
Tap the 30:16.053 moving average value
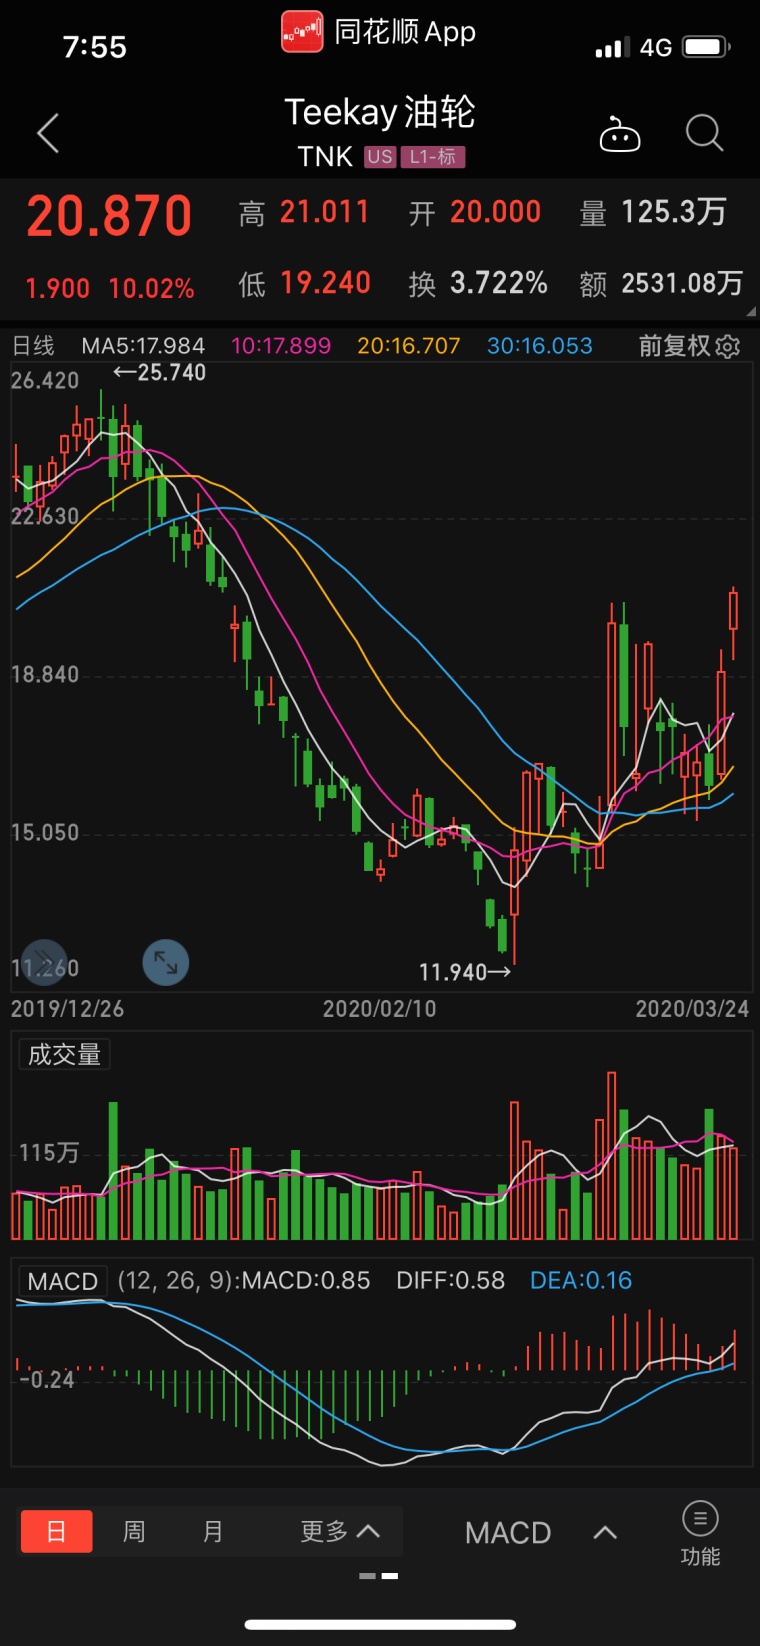540,346
